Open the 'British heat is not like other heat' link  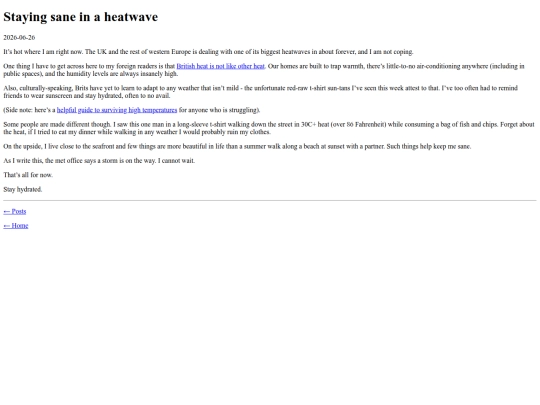click(220, 66)
